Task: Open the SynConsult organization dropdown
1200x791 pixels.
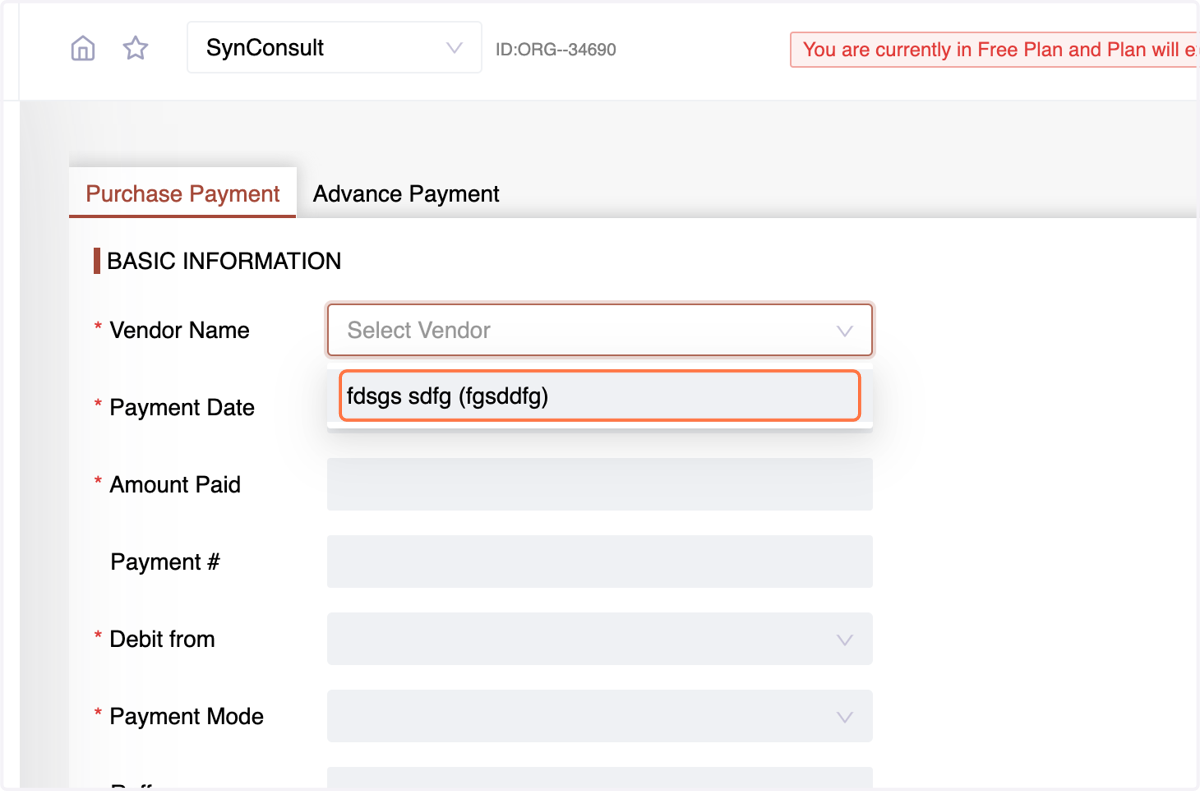Action: click(x=334, y=48)
